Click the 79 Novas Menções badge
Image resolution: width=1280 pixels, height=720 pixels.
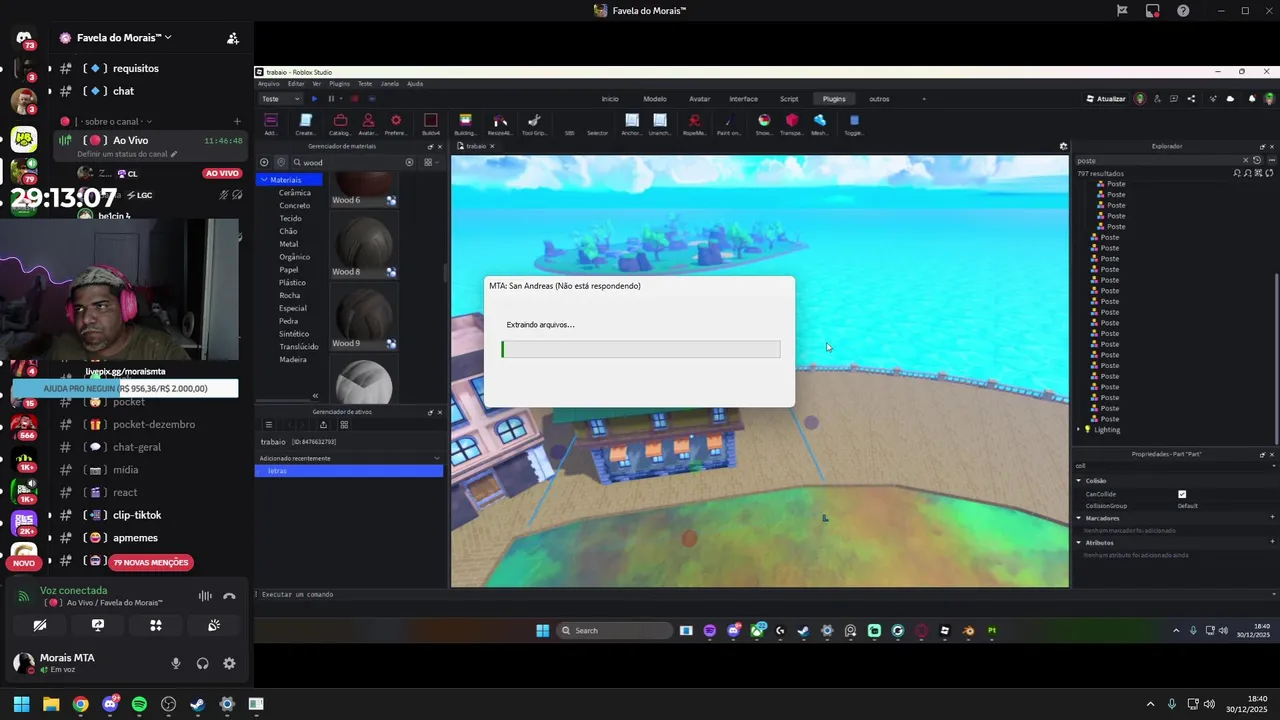pos(150,562)
